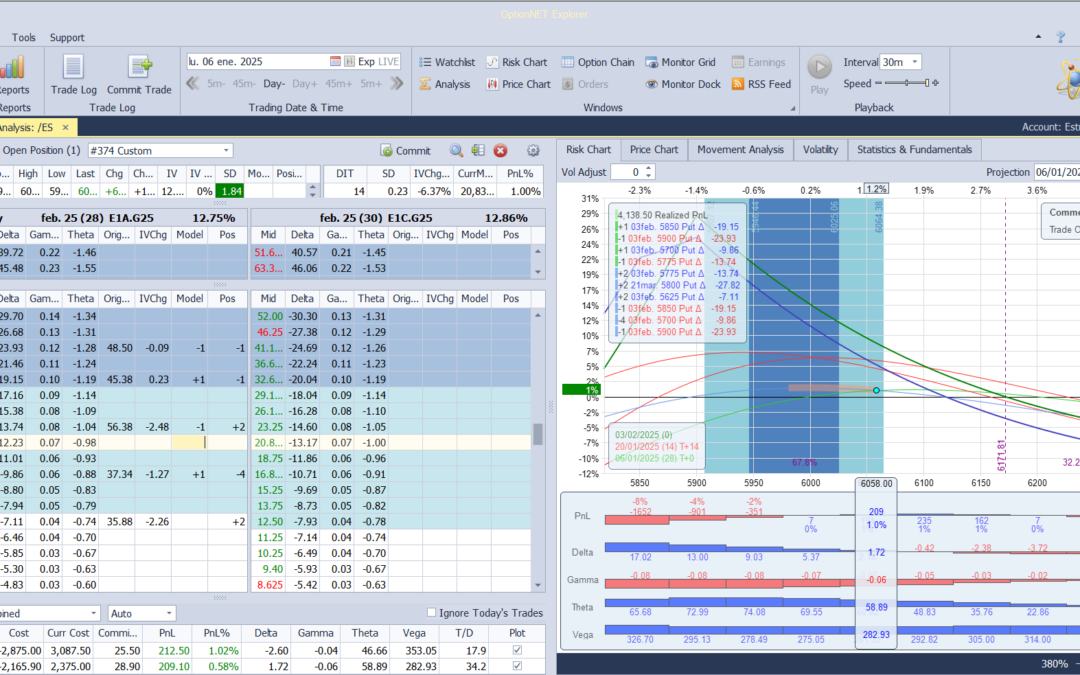This screenshot has width=1080, height=675.
Task: Open the Orders window
Action: coord(585,84)
